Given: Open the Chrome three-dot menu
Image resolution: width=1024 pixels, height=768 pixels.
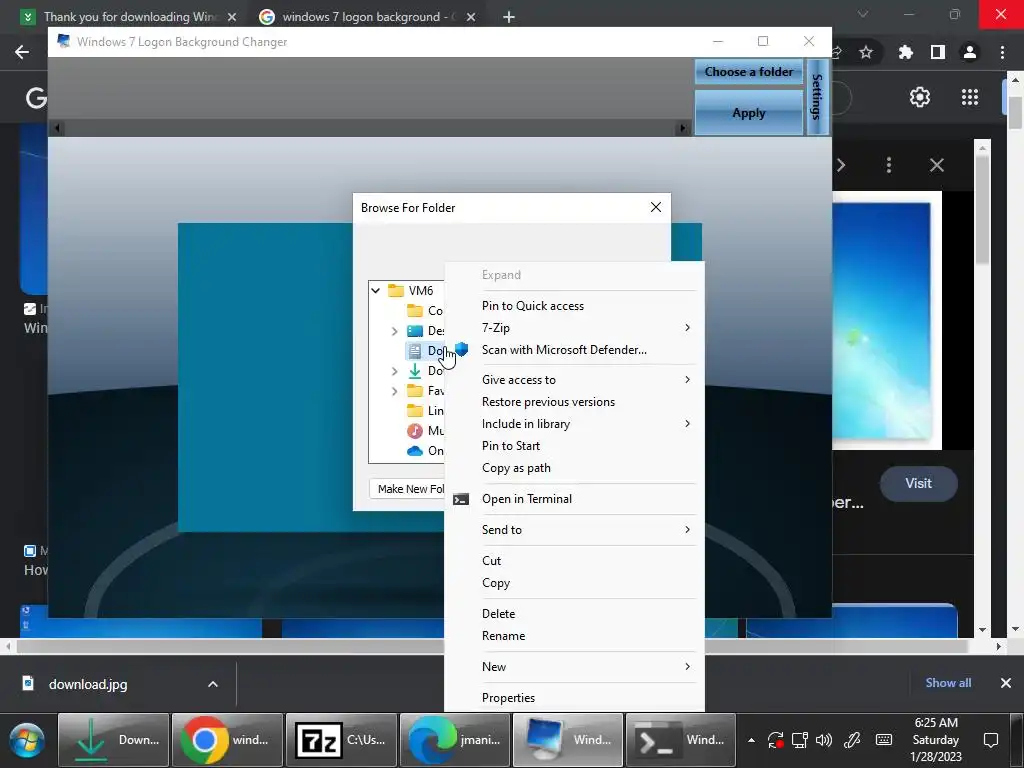Looking at the screenshot, I should [1002, 52].
